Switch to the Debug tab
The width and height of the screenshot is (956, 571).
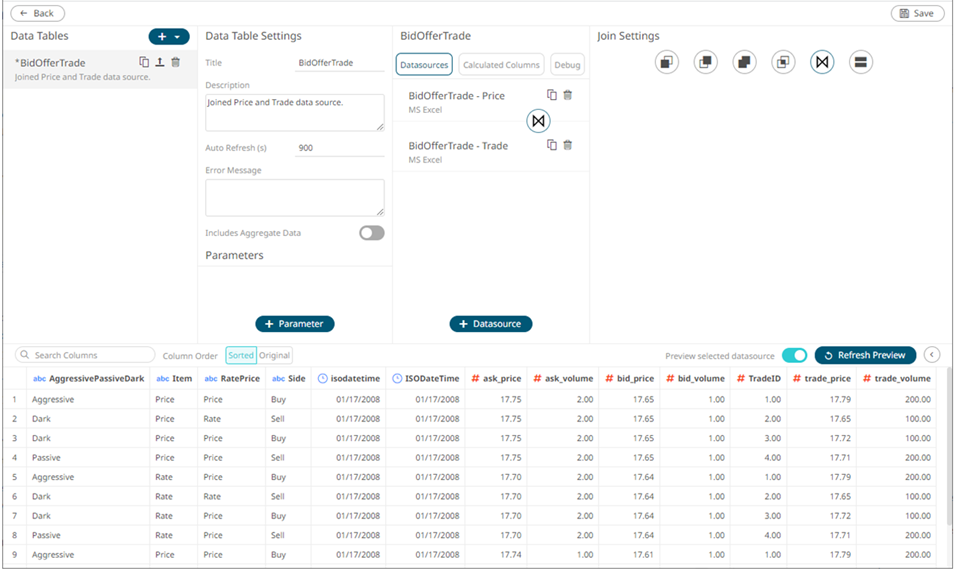(567, 65)
